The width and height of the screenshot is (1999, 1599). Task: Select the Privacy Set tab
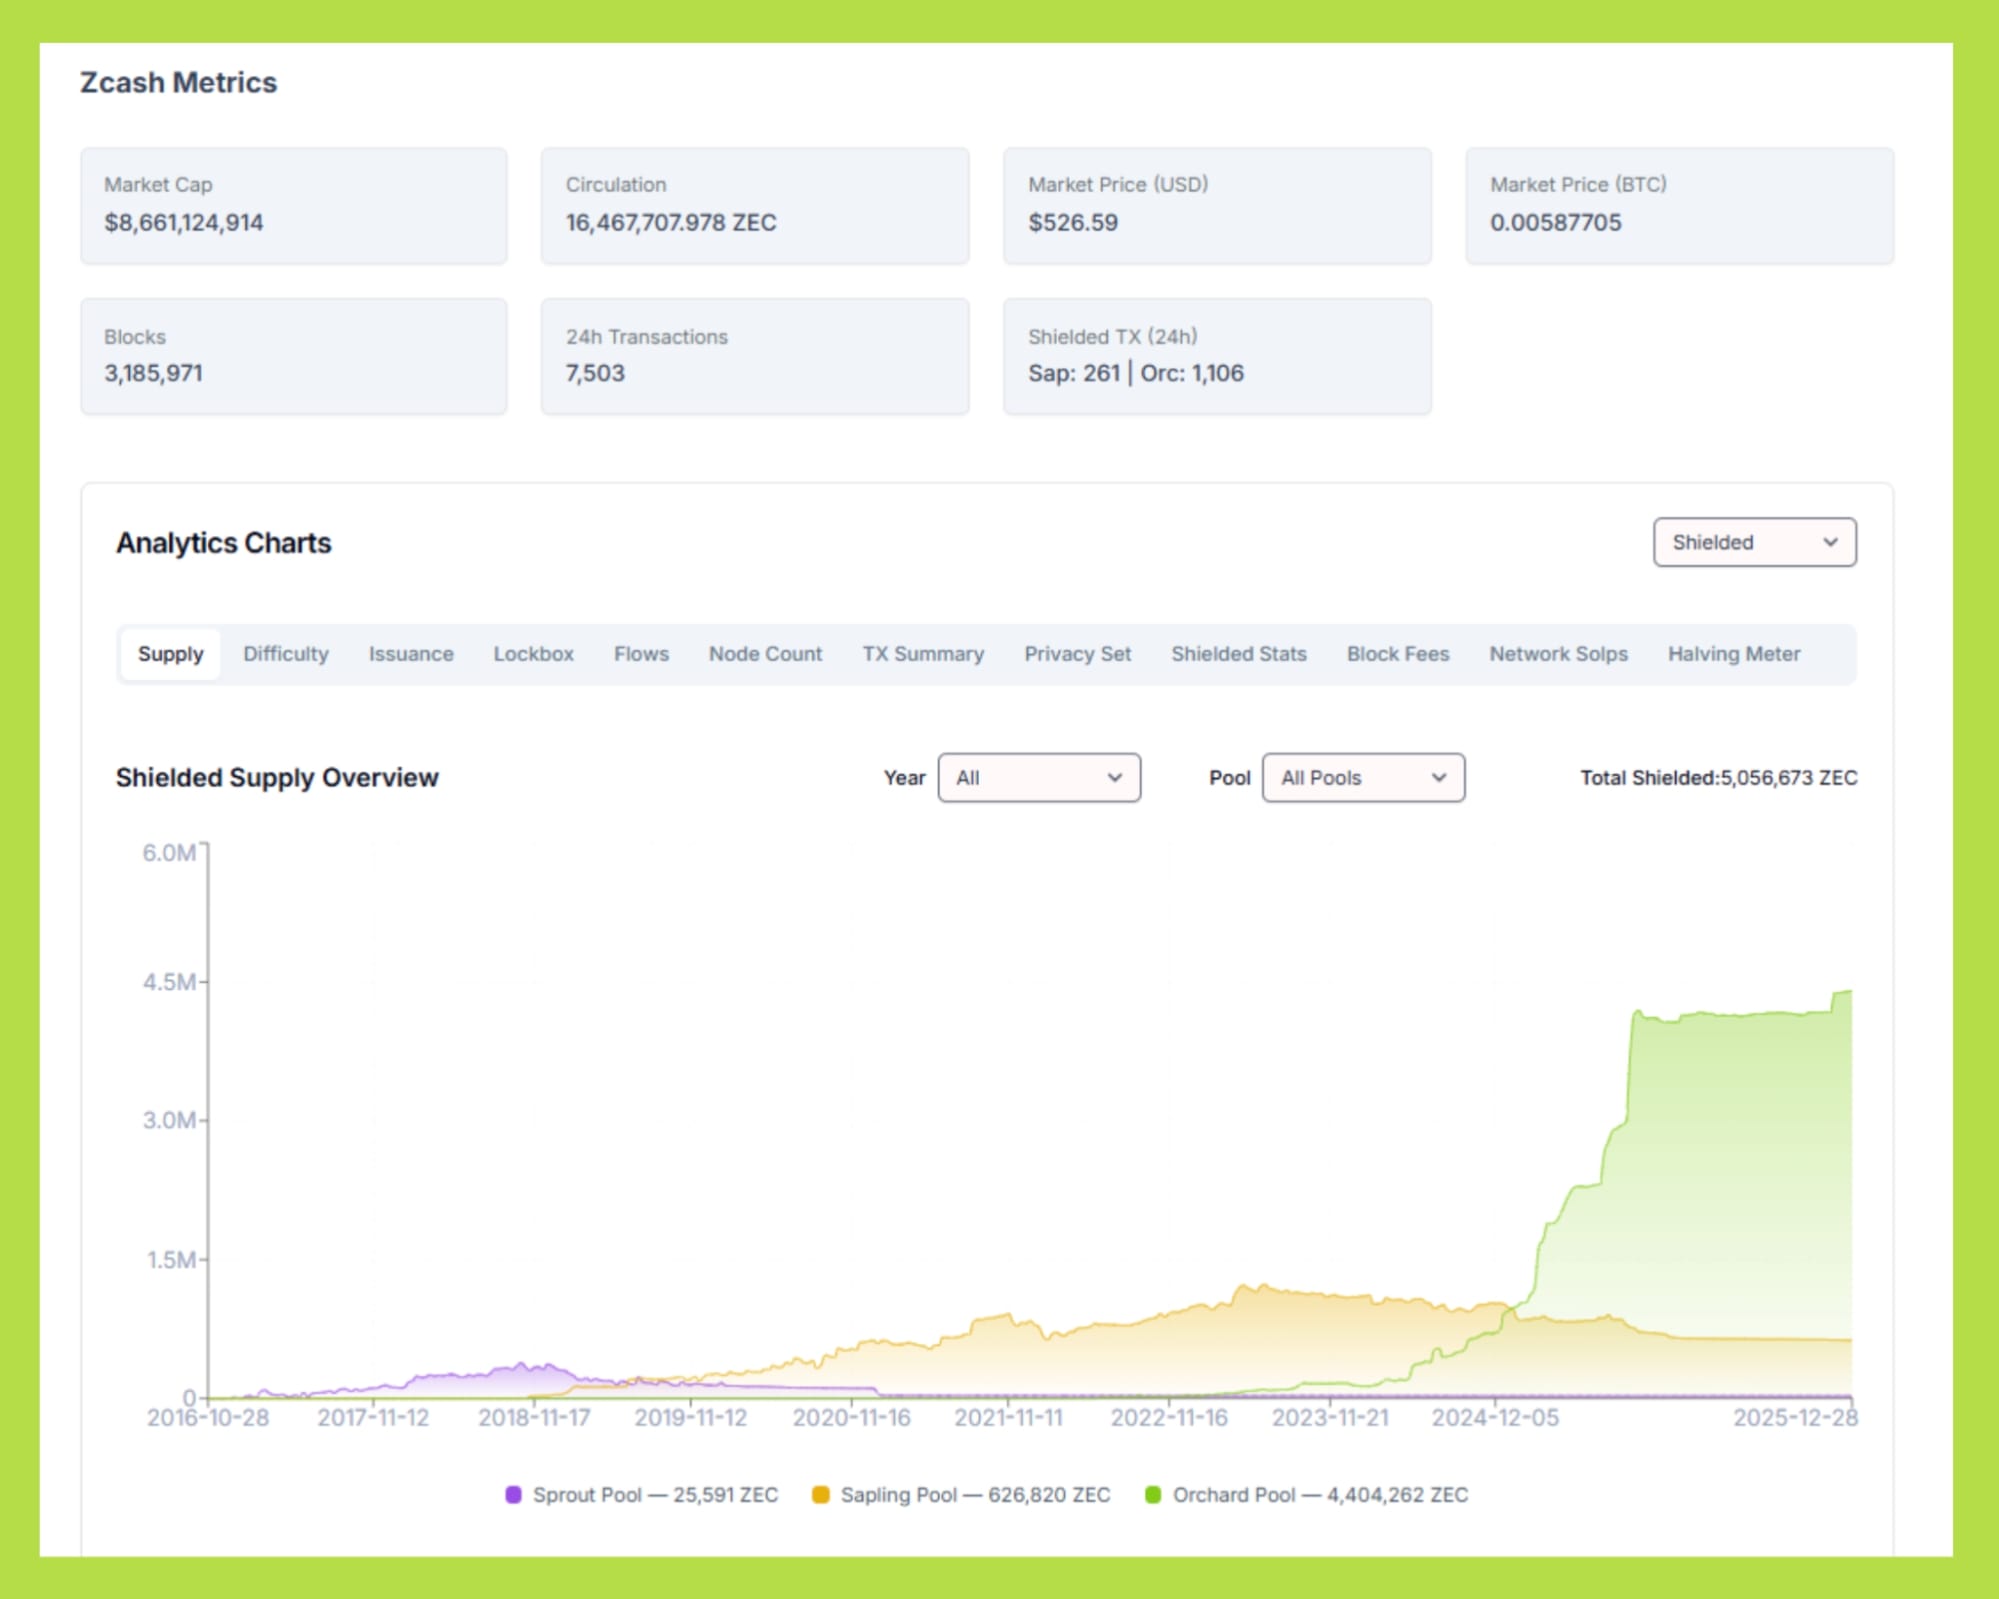point(1077,654)
